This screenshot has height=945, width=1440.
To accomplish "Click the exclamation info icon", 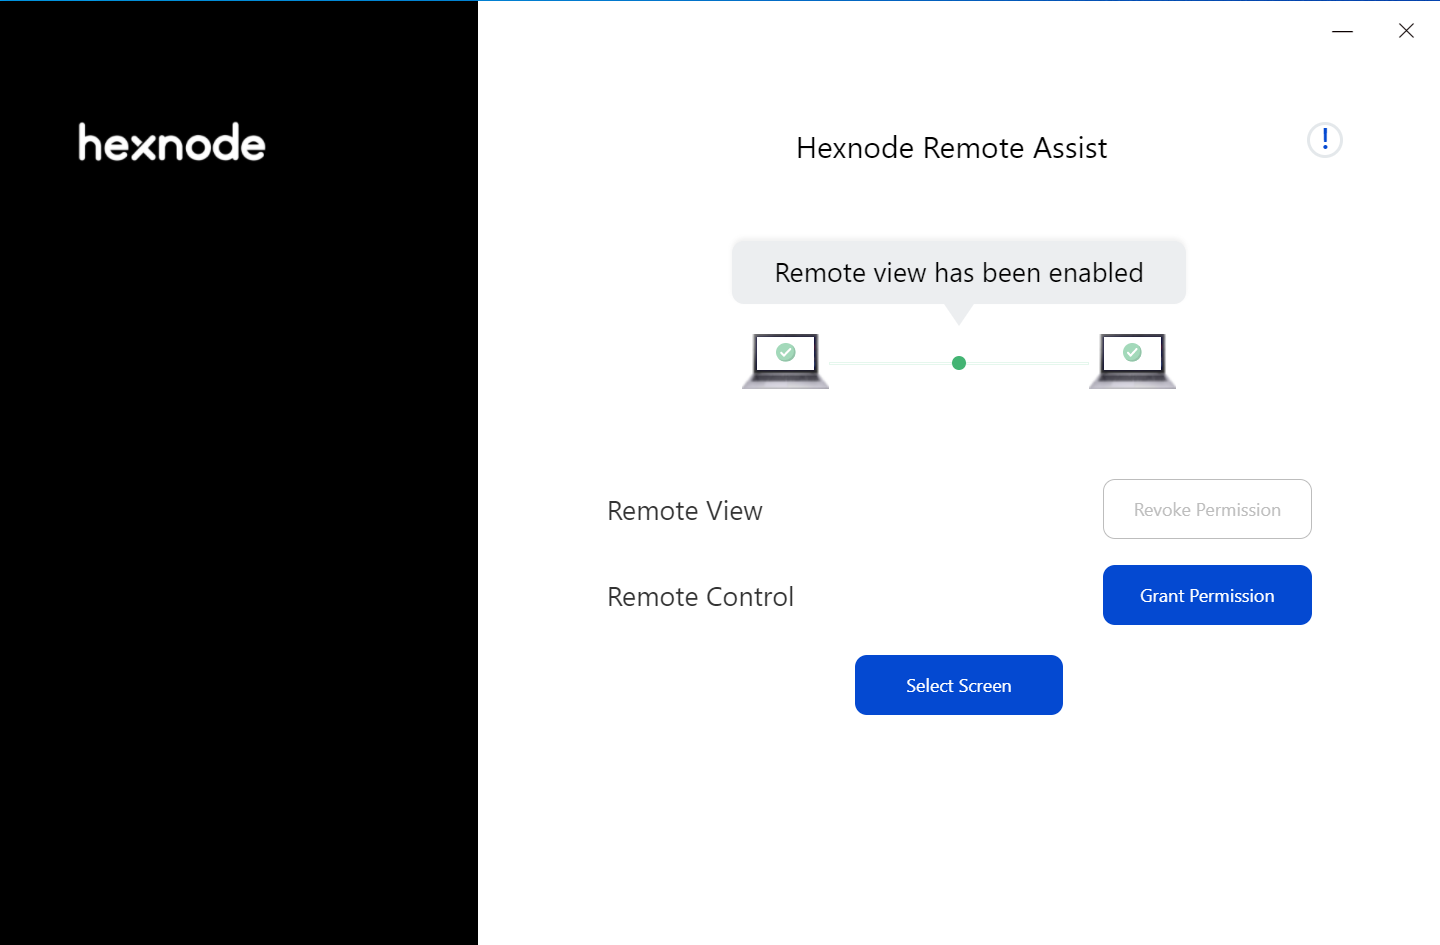I will (1325, 140).
